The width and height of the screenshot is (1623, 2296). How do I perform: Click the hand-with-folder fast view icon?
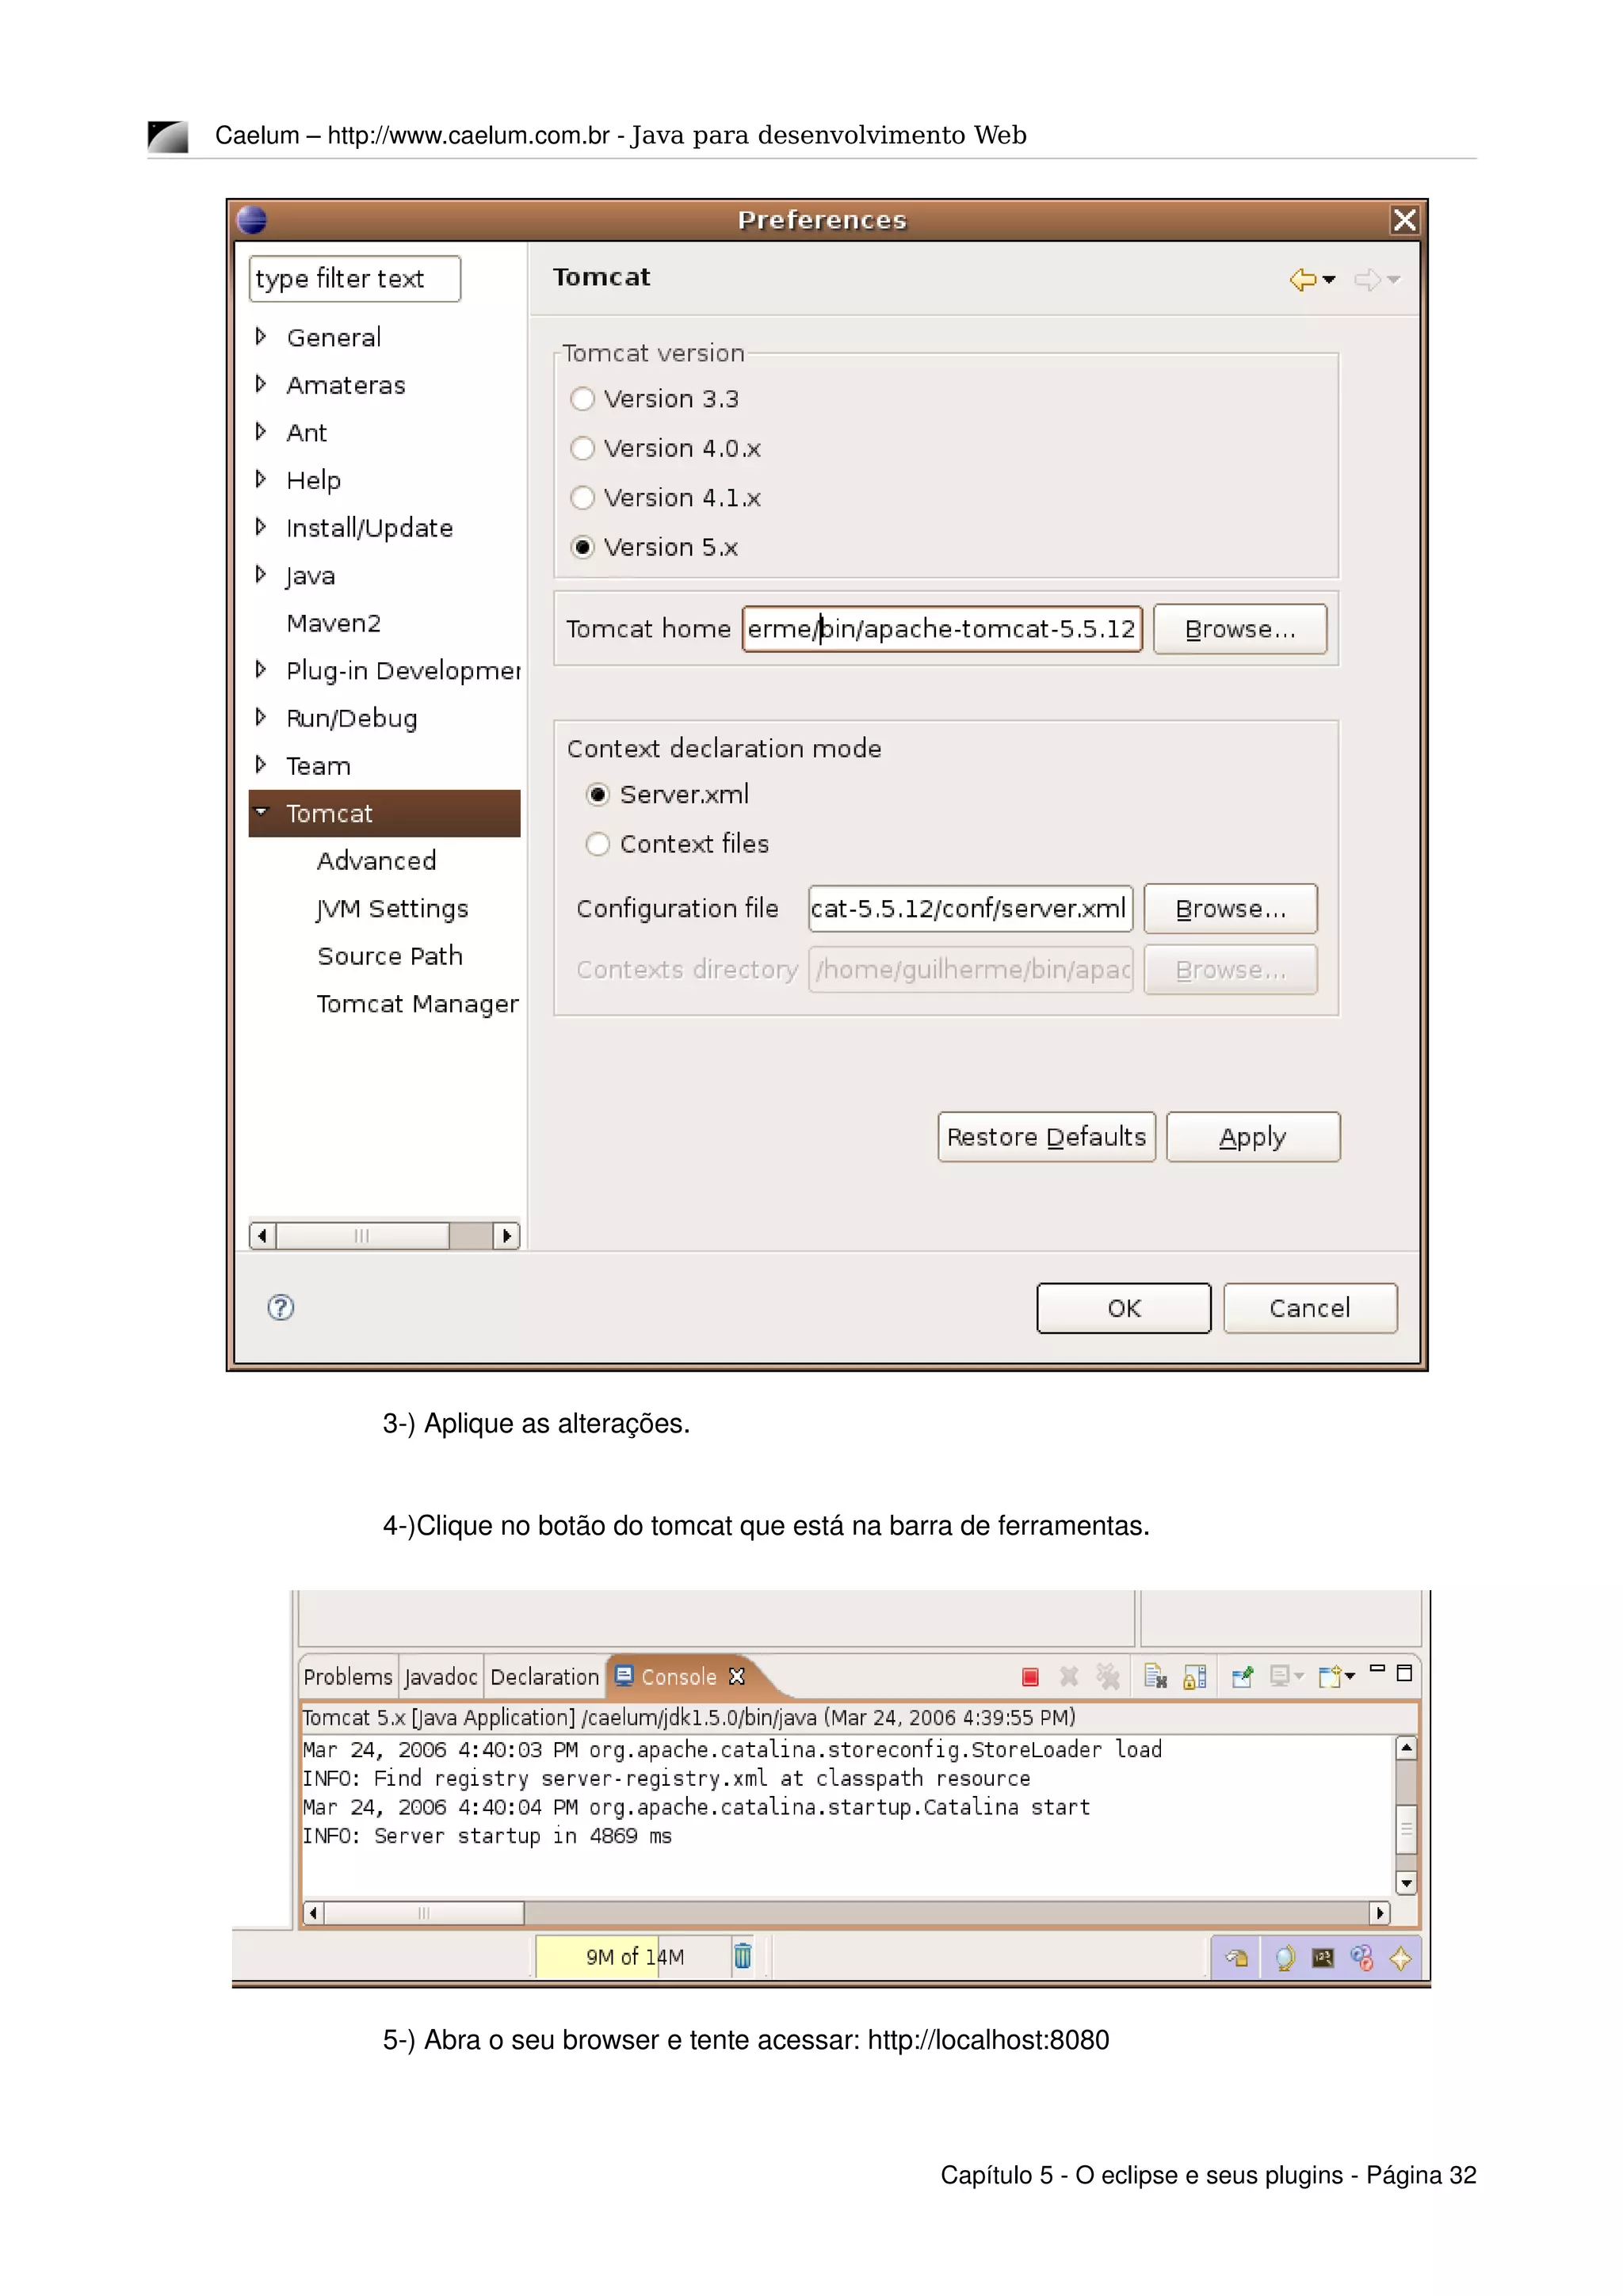1237,1958
